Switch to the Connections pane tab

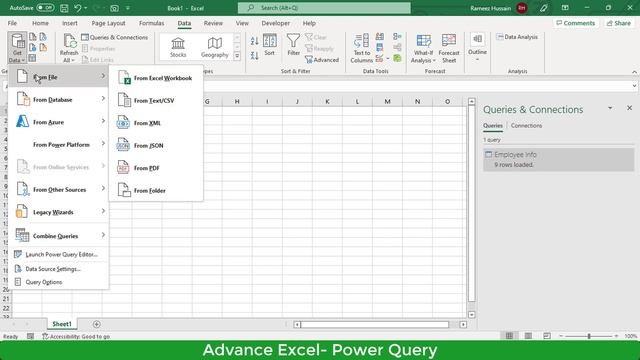pyautogui.click(x=526, y=126)
